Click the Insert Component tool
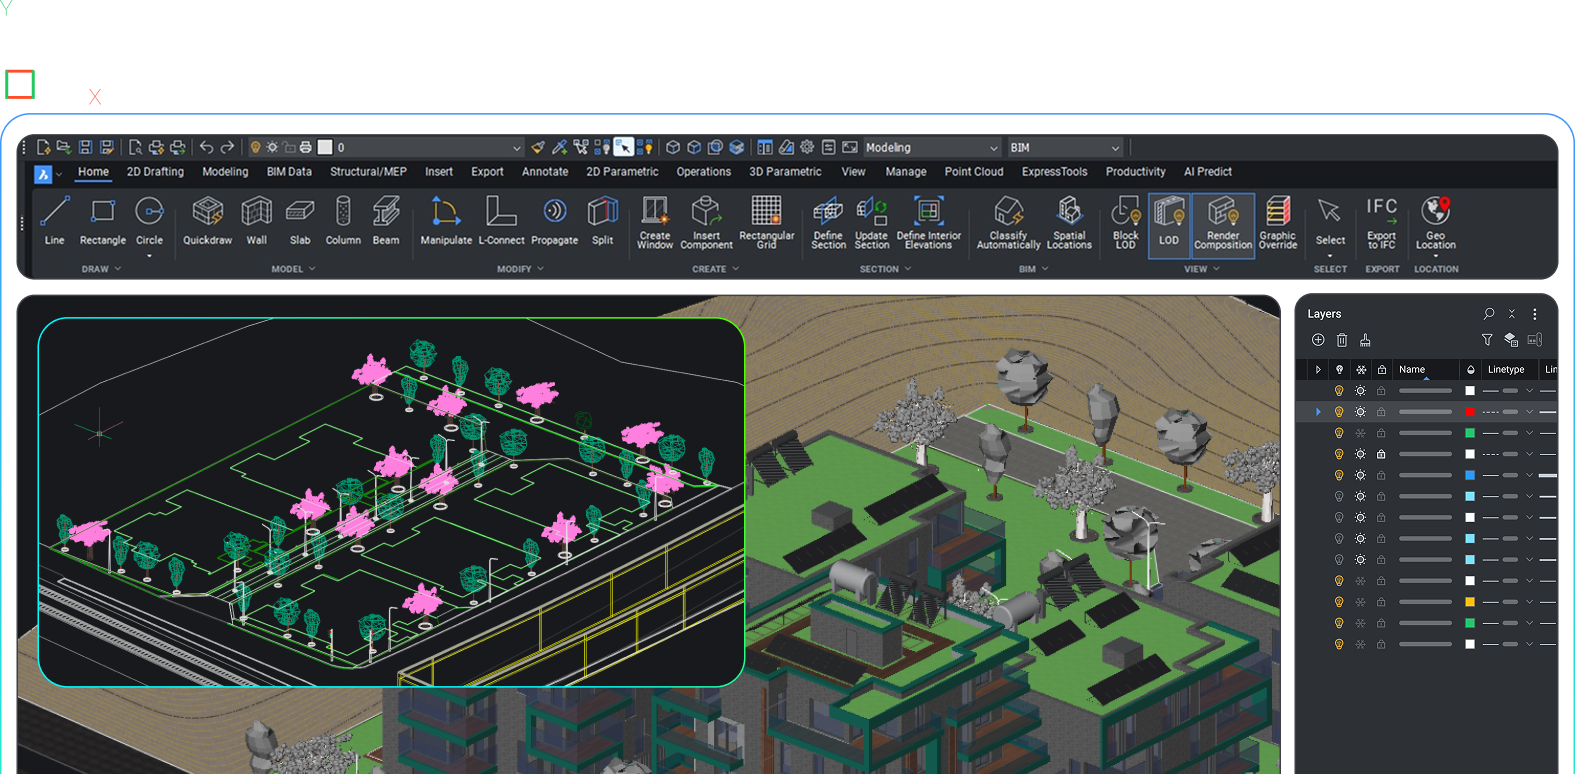Image resolution: width=1575 pixels, height=774 pixels. tap(706, 222)
